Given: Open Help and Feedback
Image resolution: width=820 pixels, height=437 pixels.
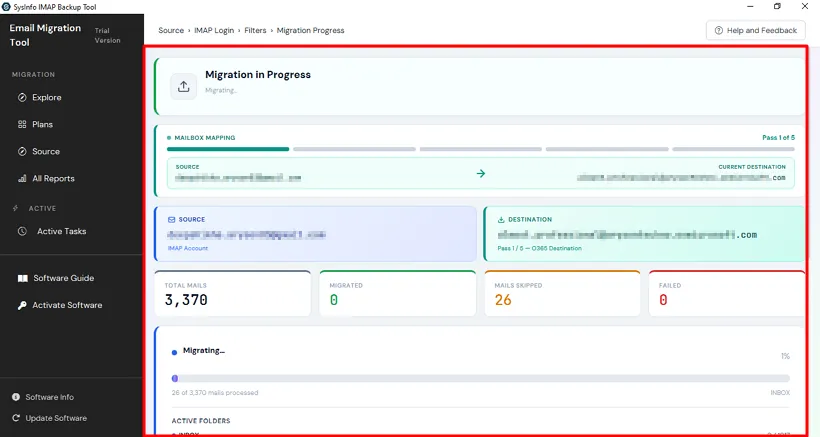Looking at the screenshot, I should [x=756, y=30].
